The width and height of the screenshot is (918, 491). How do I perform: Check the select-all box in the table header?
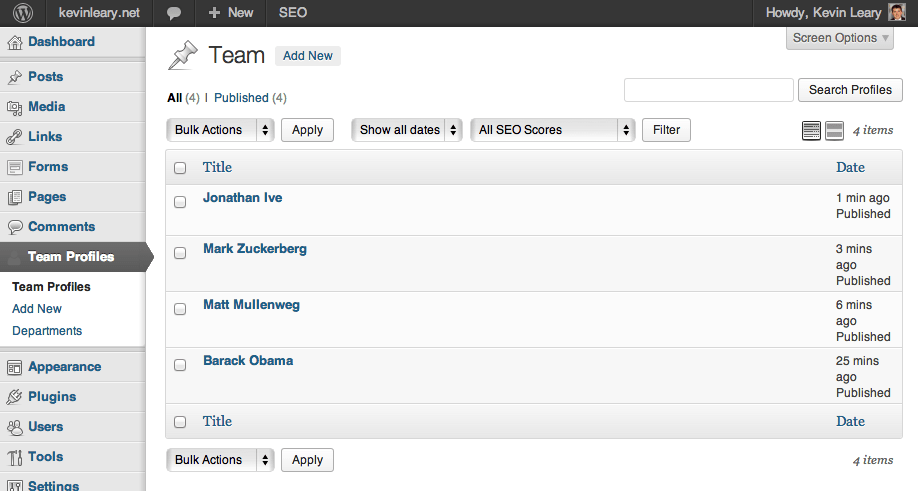(x=180, y=168)
